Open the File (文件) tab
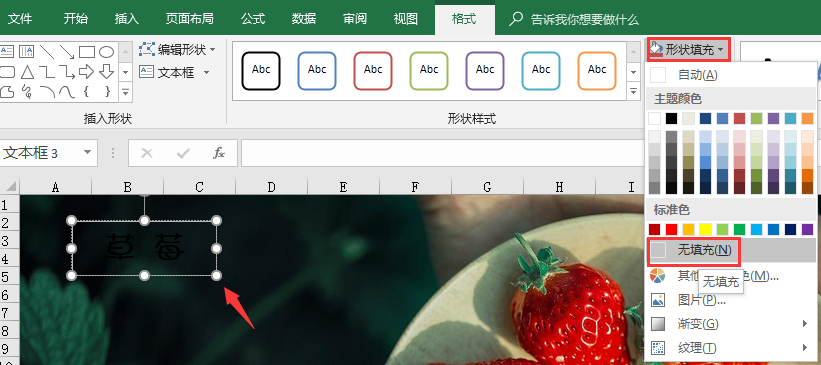This screenshot has width=821, height=365. tap(20, 19)
